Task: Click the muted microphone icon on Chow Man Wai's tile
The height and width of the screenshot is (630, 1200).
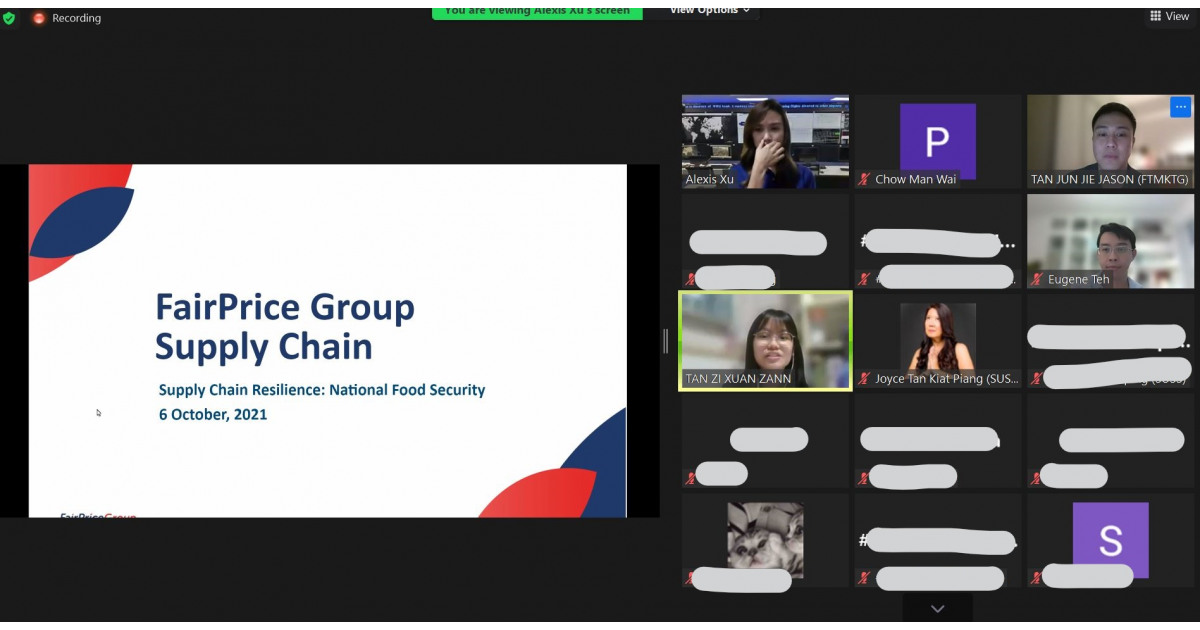Action: pos(862,179)
